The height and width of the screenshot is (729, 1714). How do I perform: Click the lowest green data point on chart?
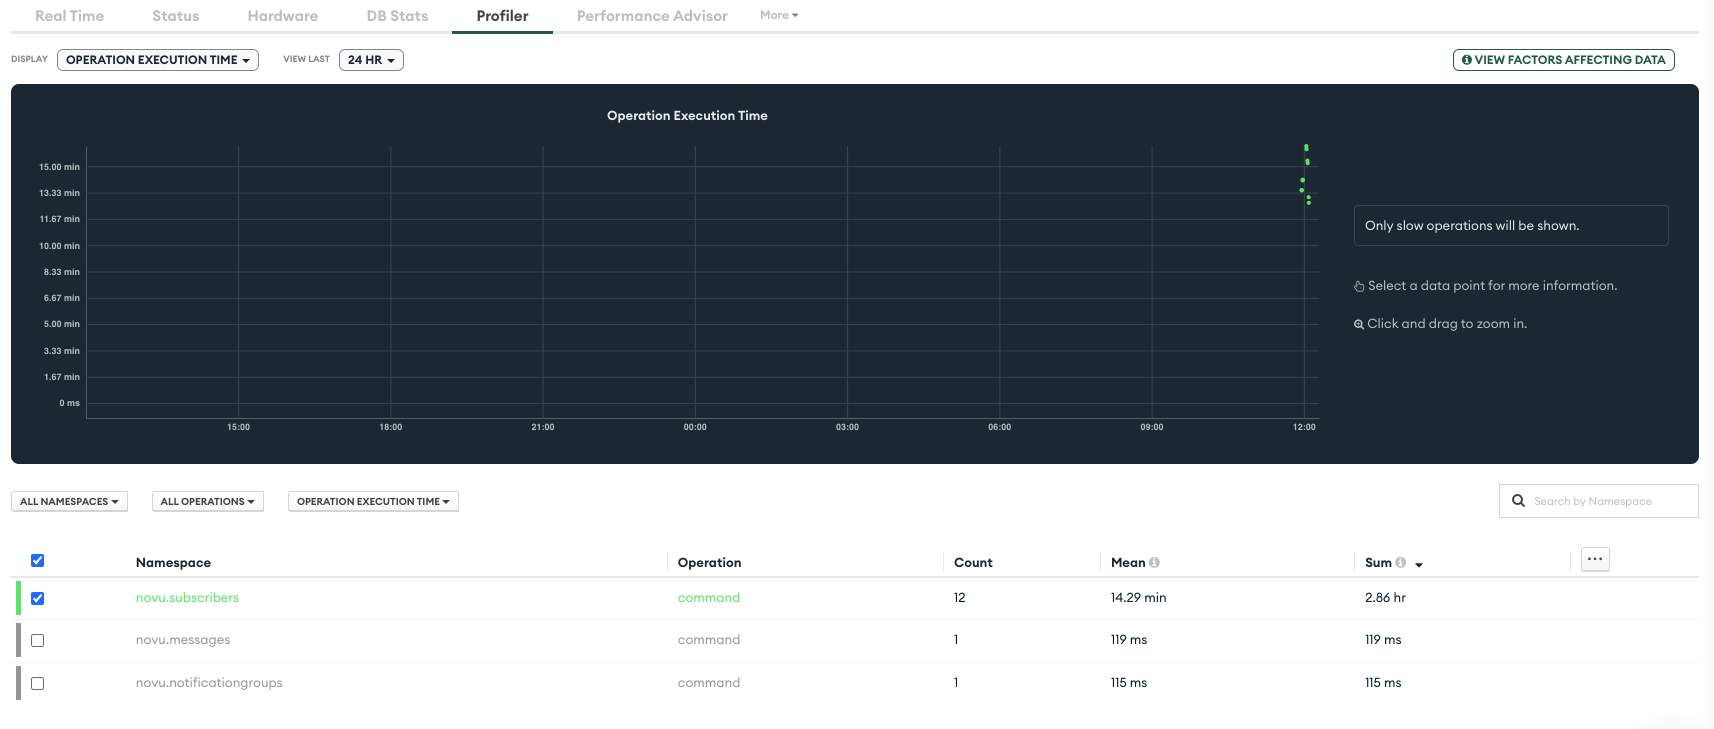(1308, 203)
